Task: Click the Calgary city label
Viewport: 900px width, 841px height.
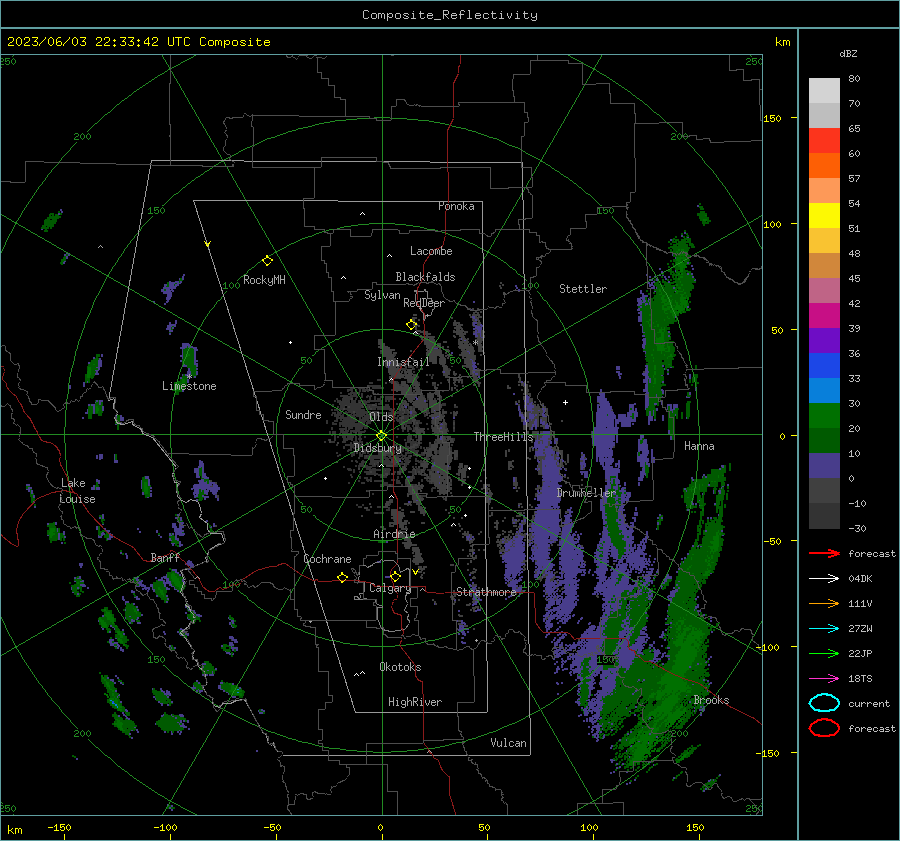Action: coord(390,588)
